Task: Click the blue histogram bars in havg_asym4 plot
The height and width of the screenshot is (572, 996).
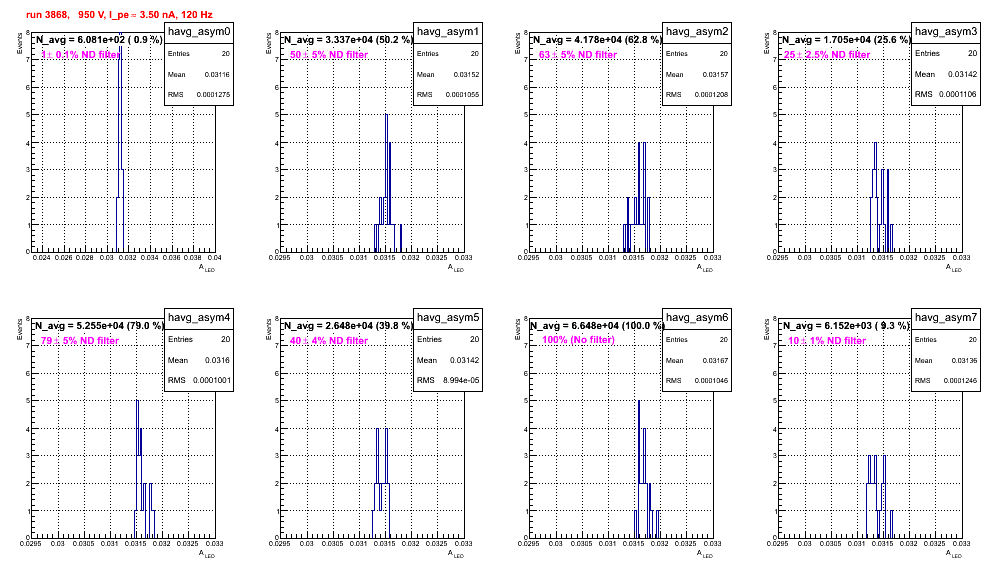Action: (x=144, y=469)
